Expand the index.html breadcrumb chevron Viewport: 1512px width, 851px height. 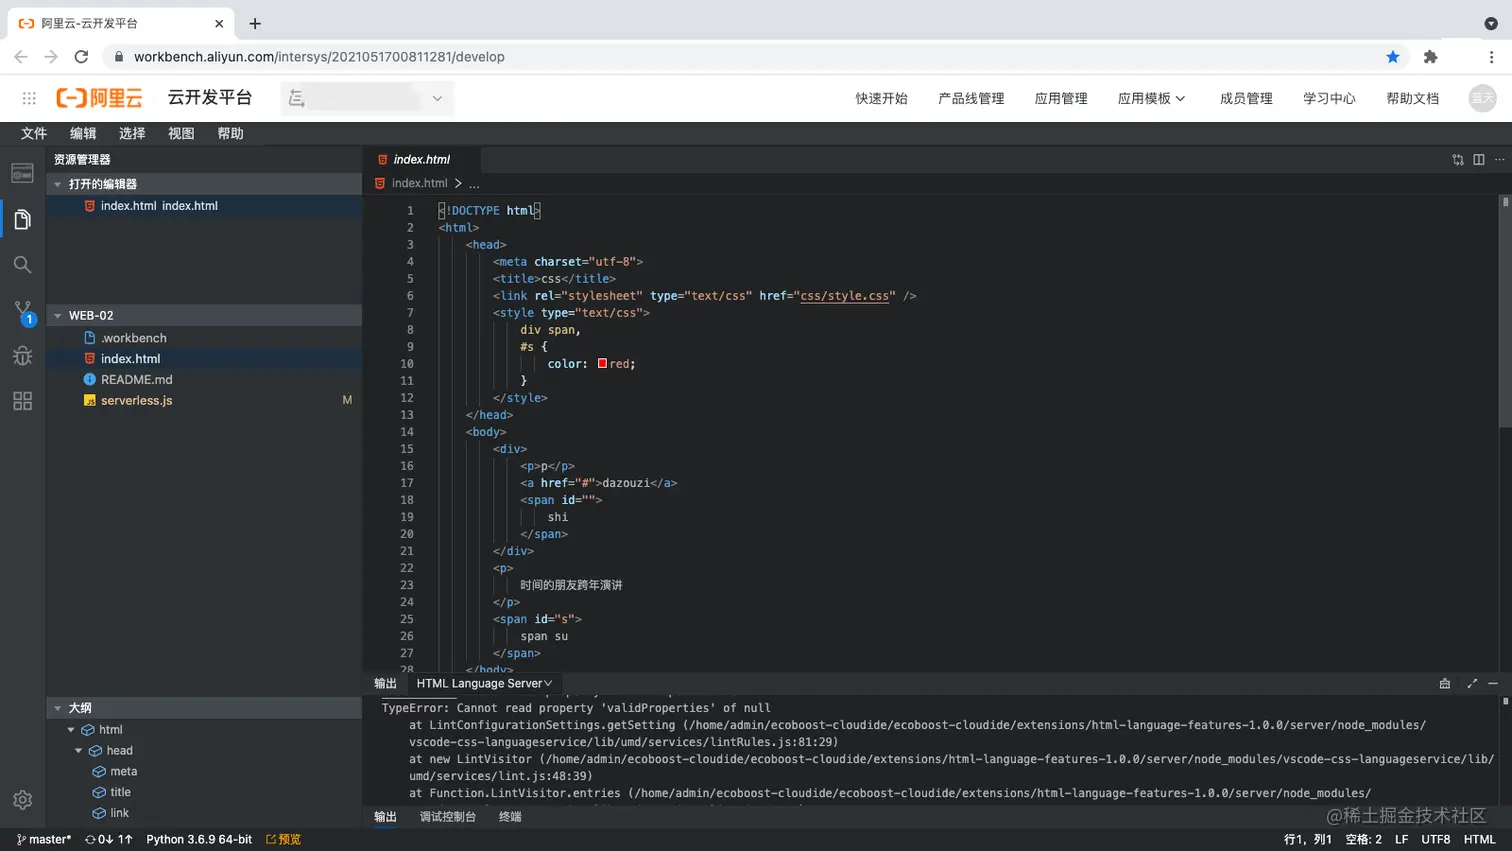click(x=458, y=184)
